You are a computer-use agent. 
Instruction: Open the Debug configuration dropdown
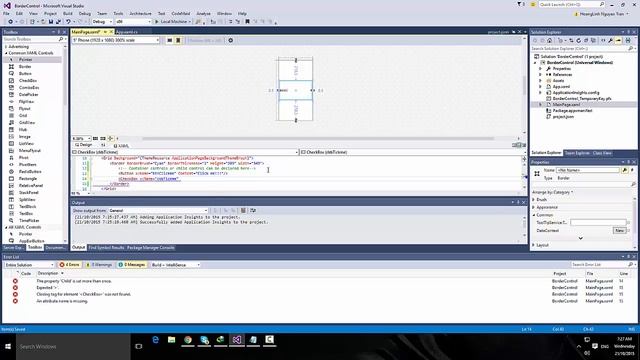[102, 22]
